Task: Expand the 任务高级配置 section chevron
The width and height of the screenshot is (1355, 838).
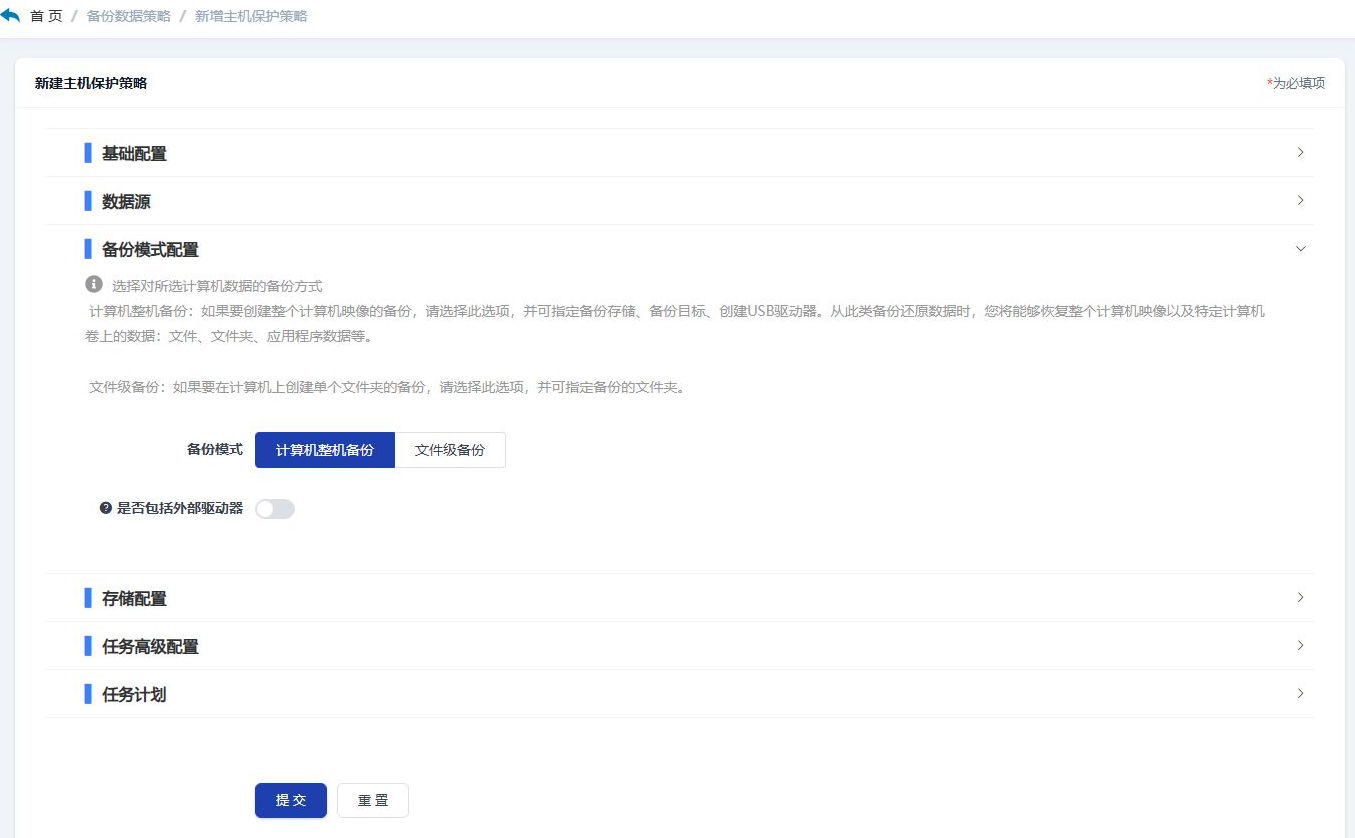Action: click(1300, 646)
